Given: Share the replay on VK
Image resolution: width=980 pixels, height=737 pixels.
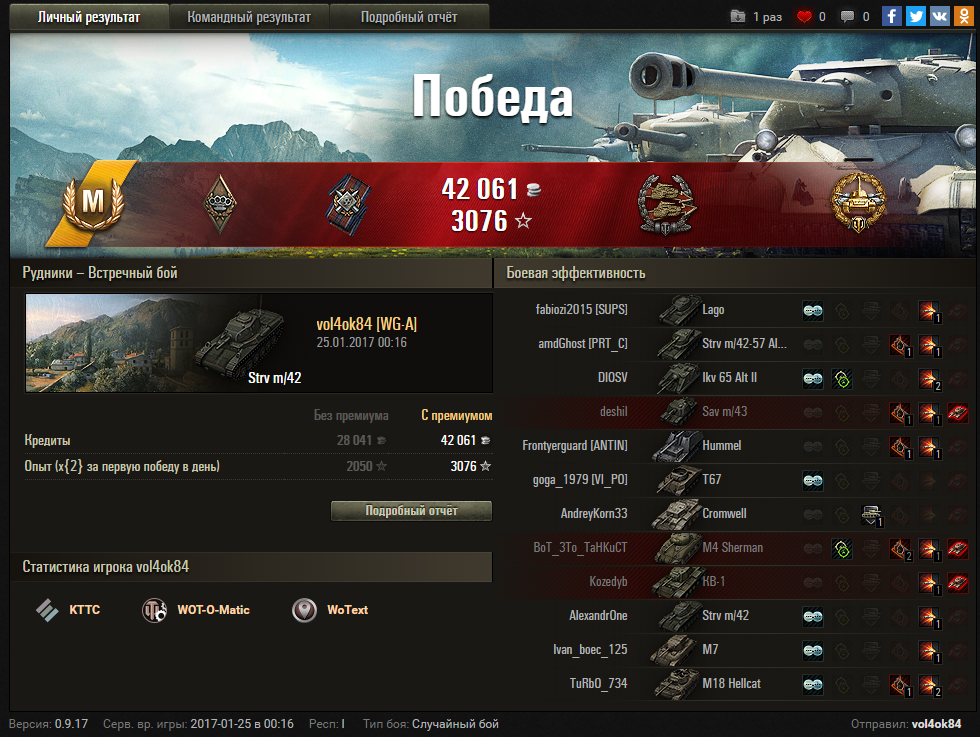Looking at the screenshot, I should 939,16.
